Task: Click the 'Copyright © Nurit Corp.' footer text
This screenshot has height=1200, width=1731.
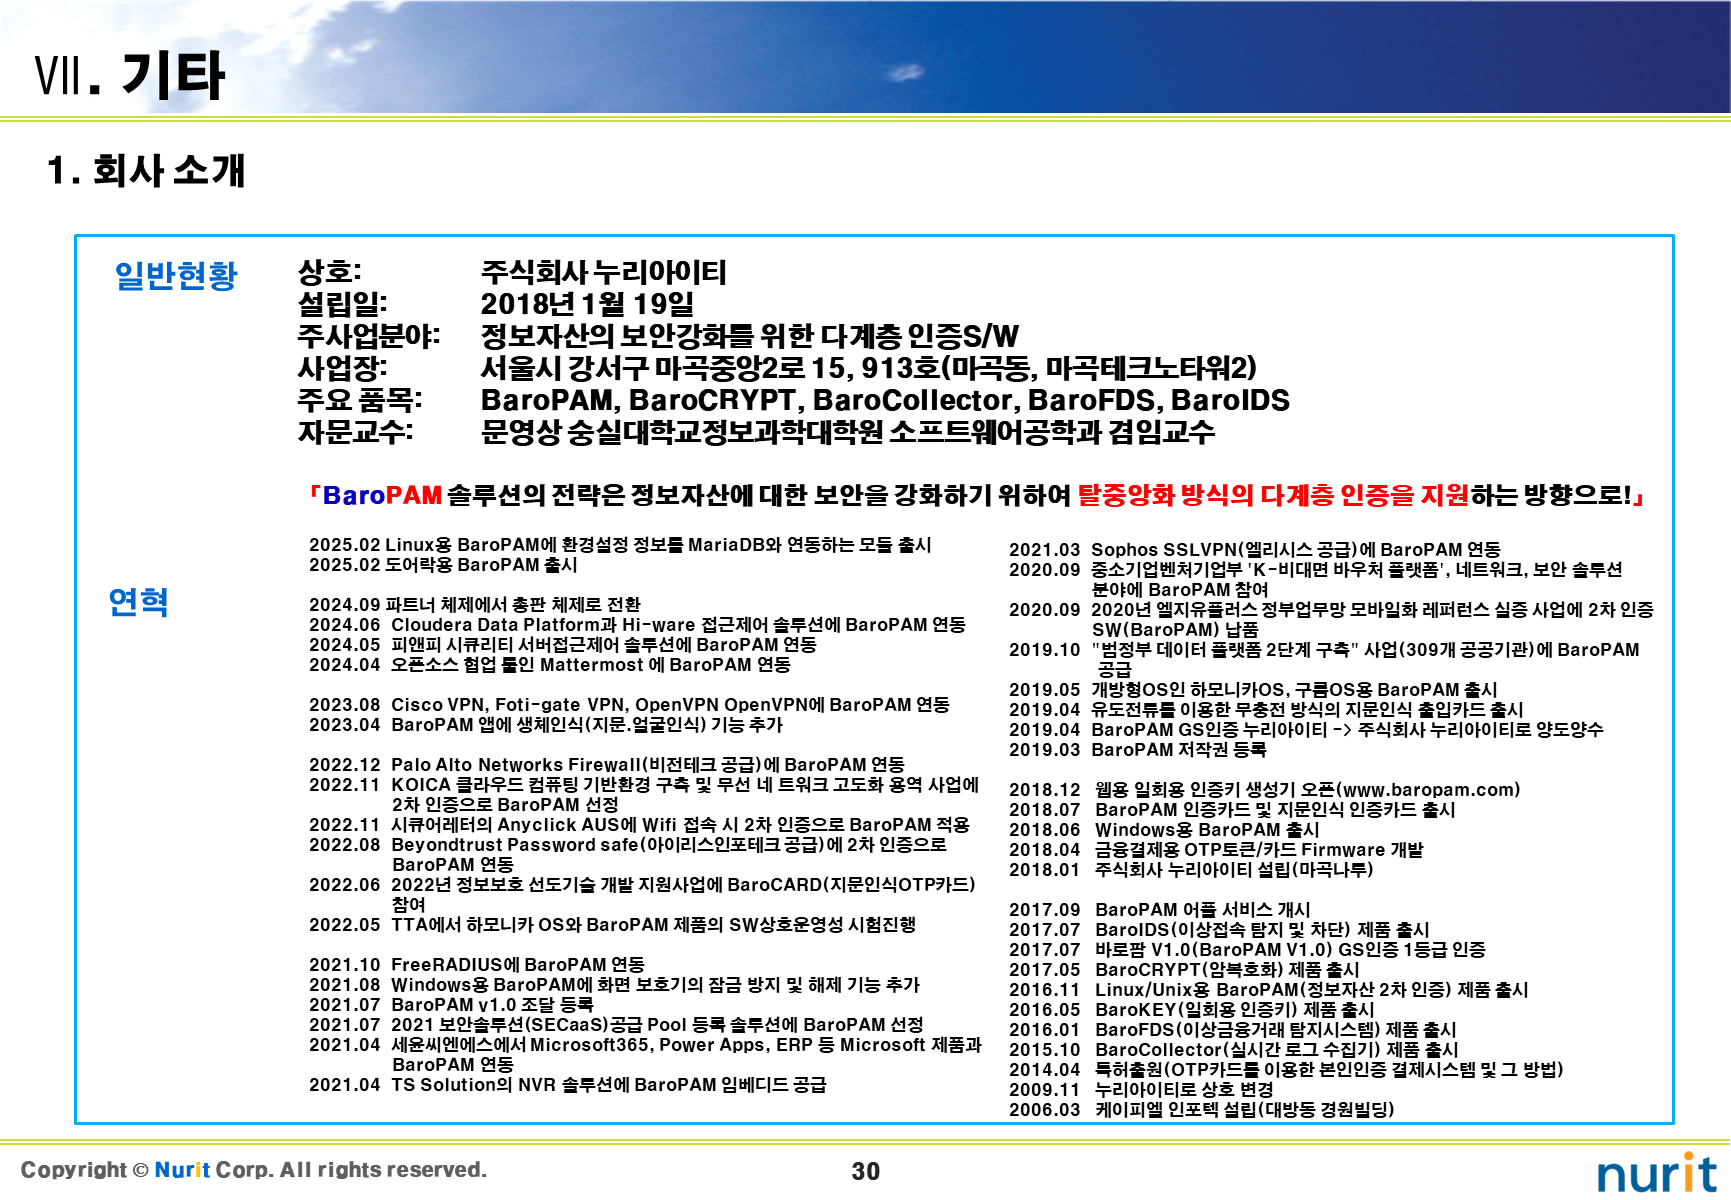Action: [x=254, y=1170]
